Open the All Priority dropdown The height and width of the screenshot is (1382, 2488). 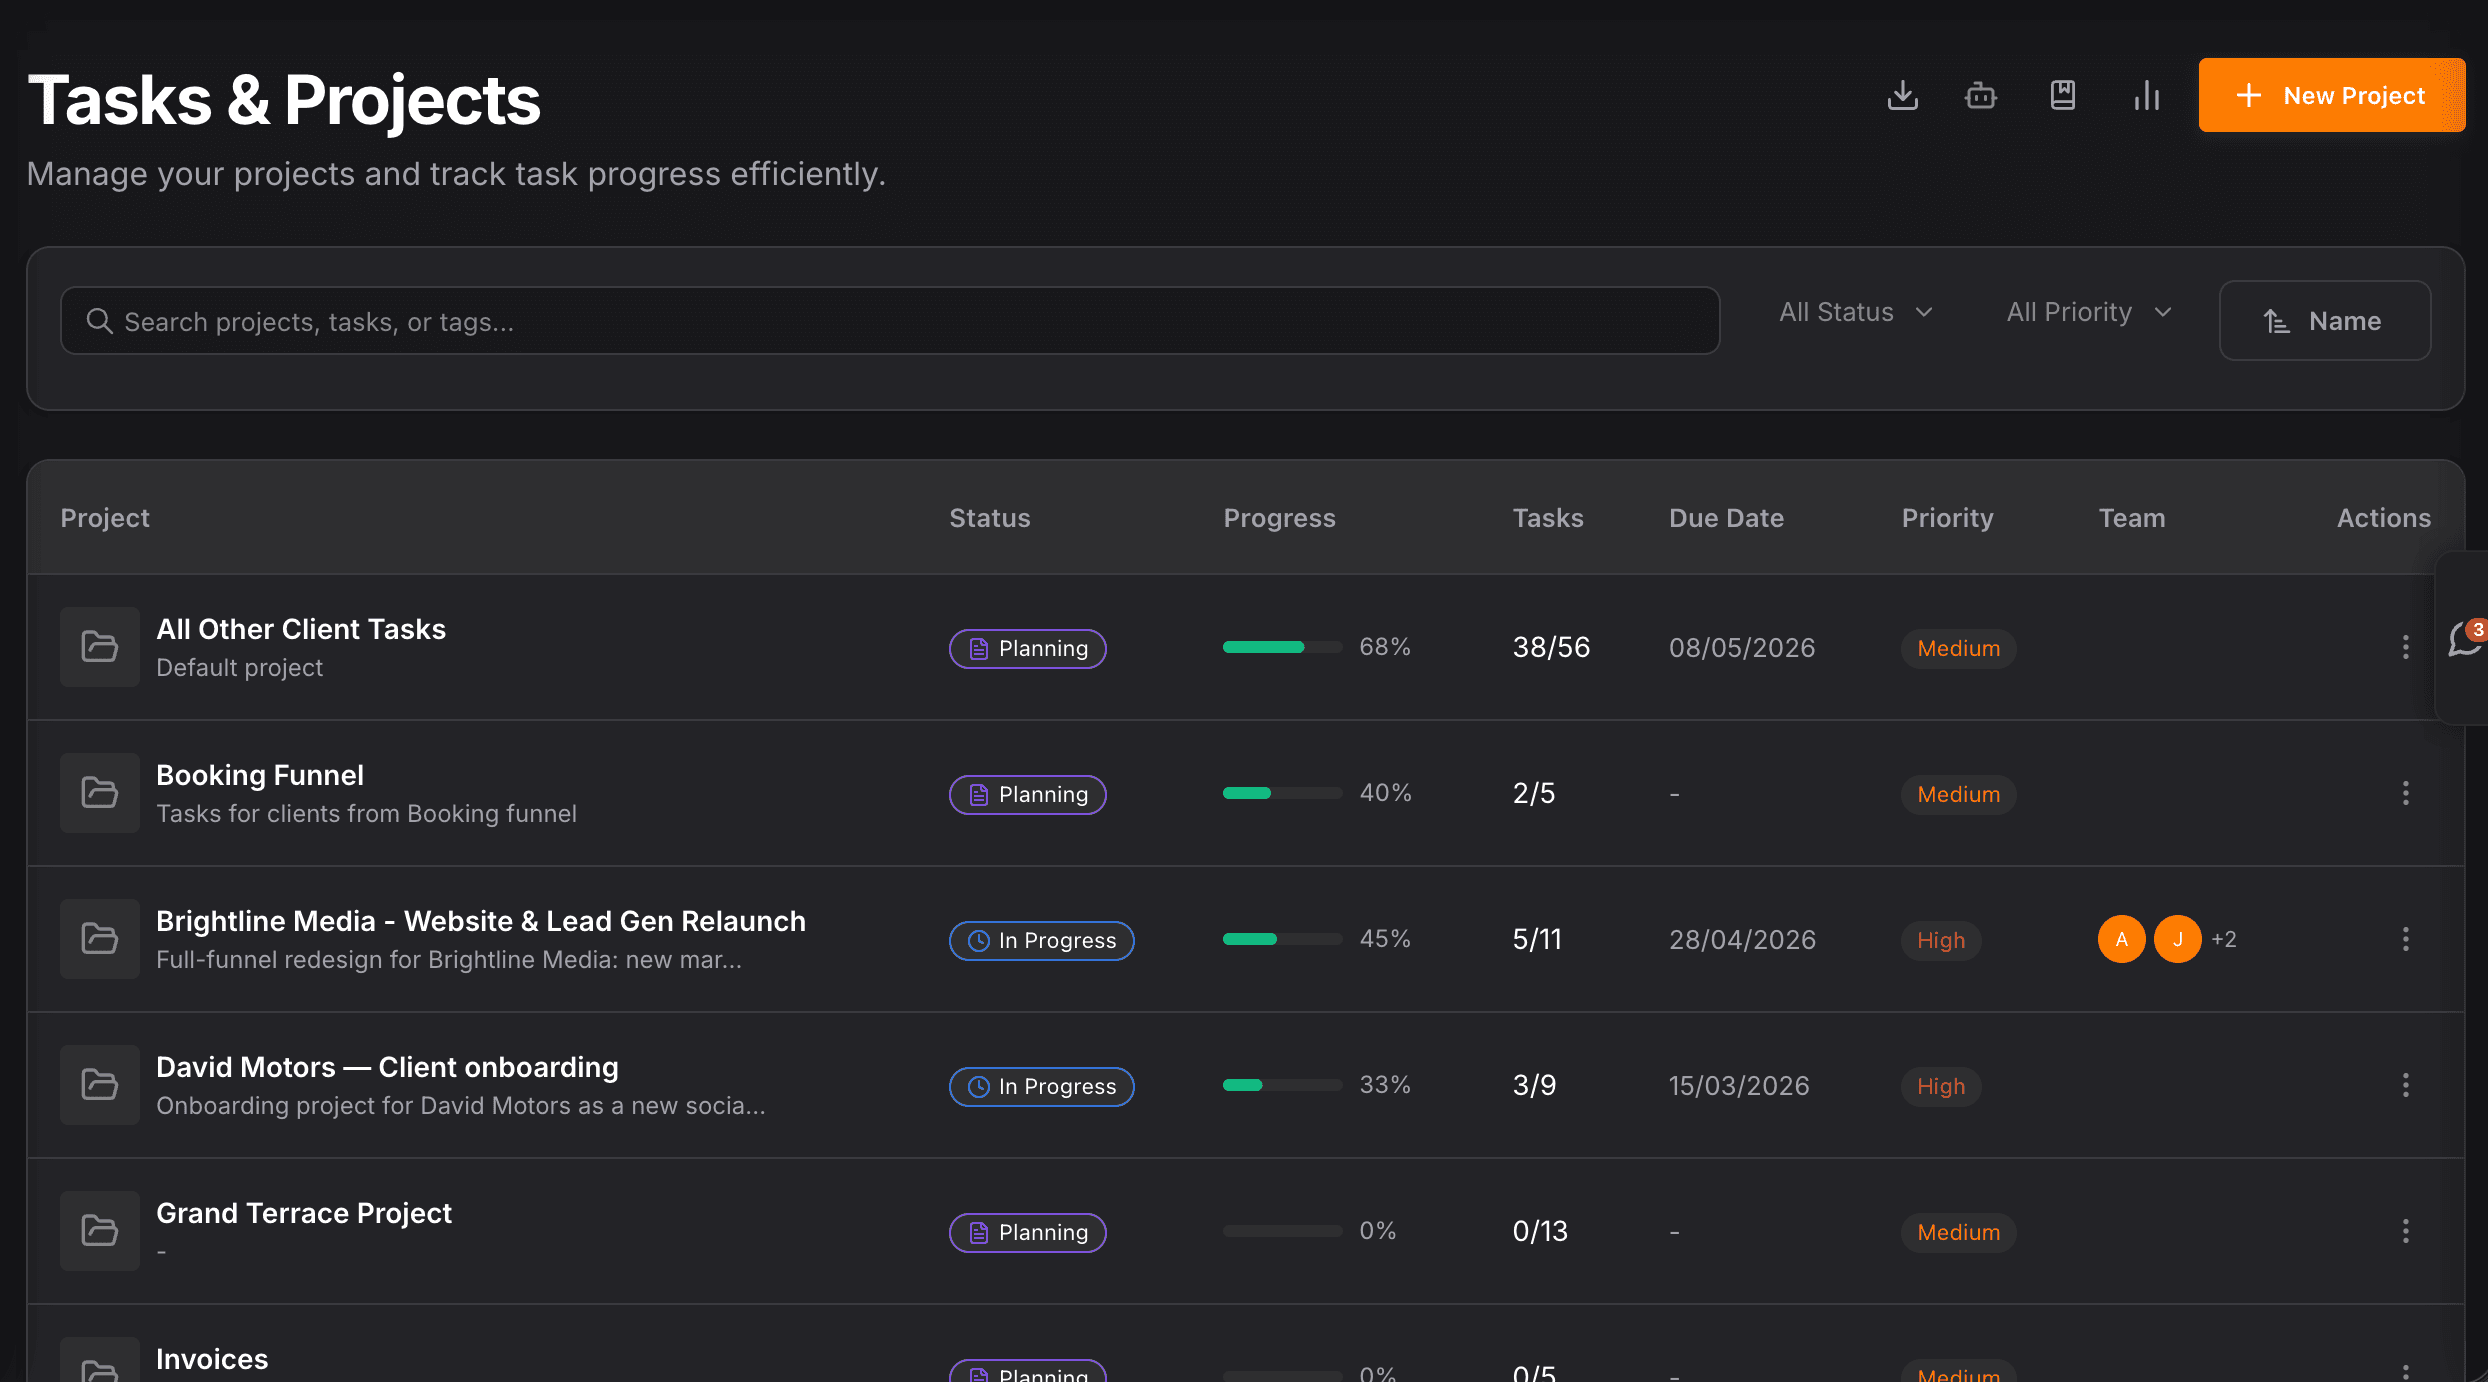tap(2087, 312)
